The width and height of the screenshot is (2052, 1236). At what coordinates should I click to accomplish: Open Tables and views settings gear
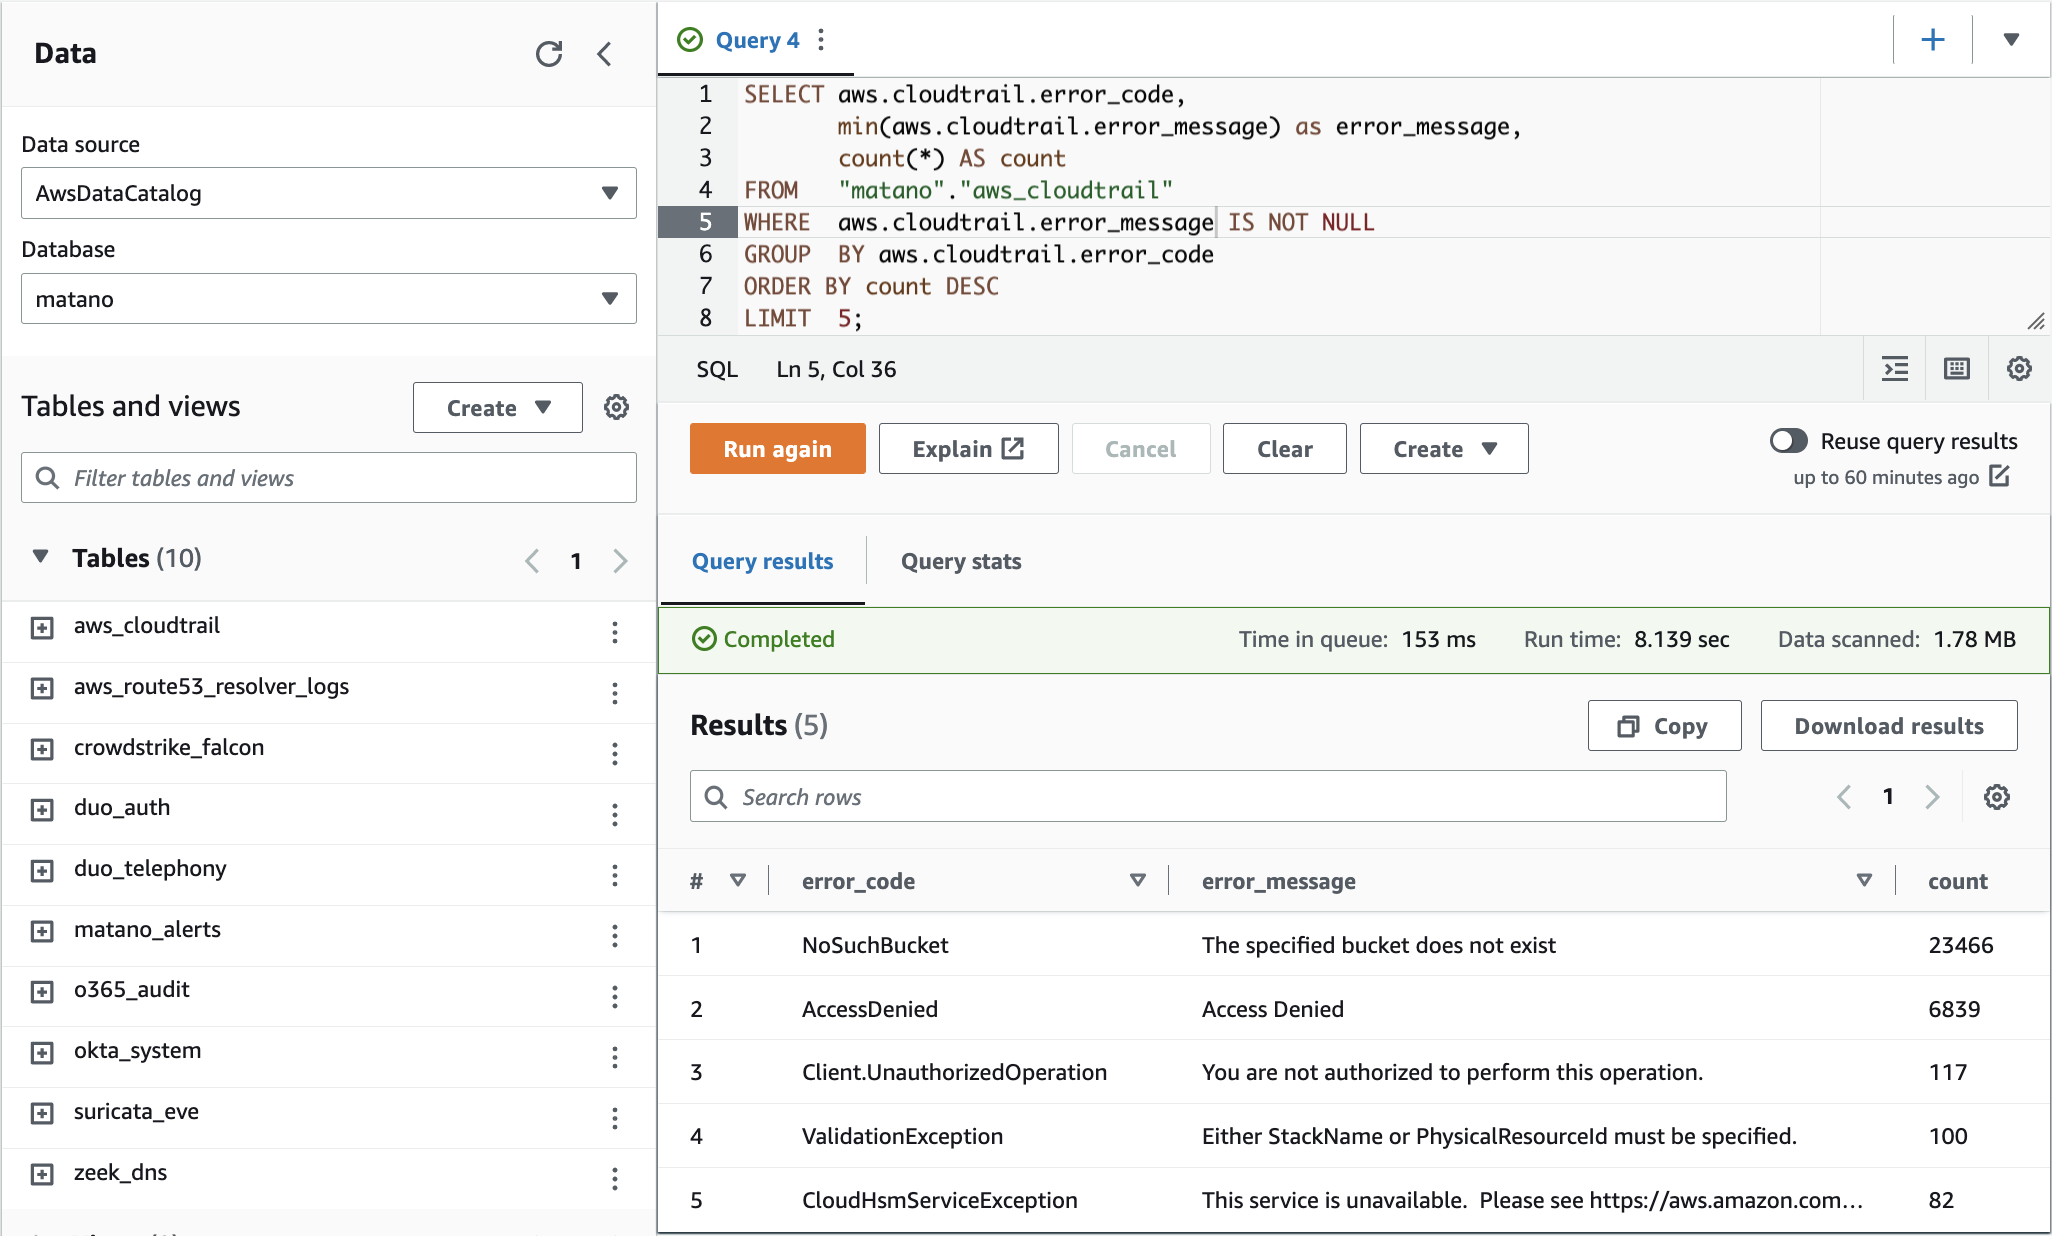616,407
